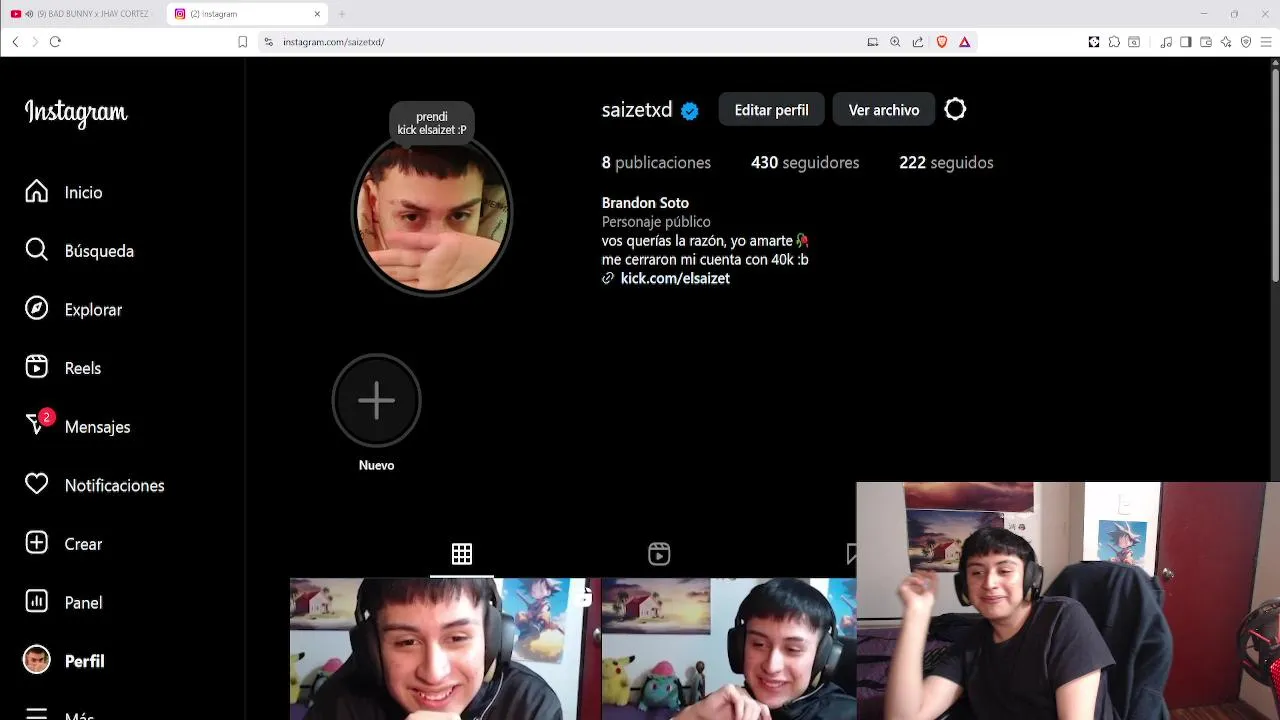Open the Leo AI sparkle icon
Viewport: 1280px width, 720px height.
point(1226,42)
